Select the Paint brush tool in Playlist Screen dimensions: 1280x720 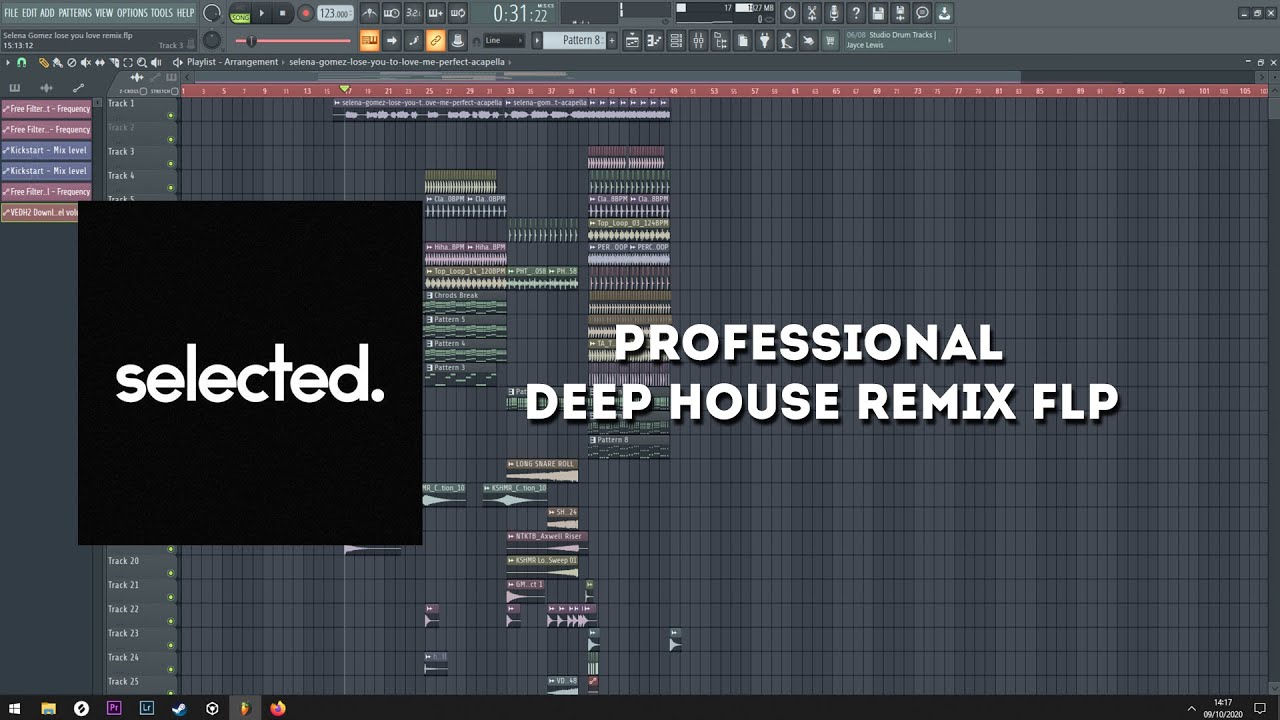tap(57, 63)
